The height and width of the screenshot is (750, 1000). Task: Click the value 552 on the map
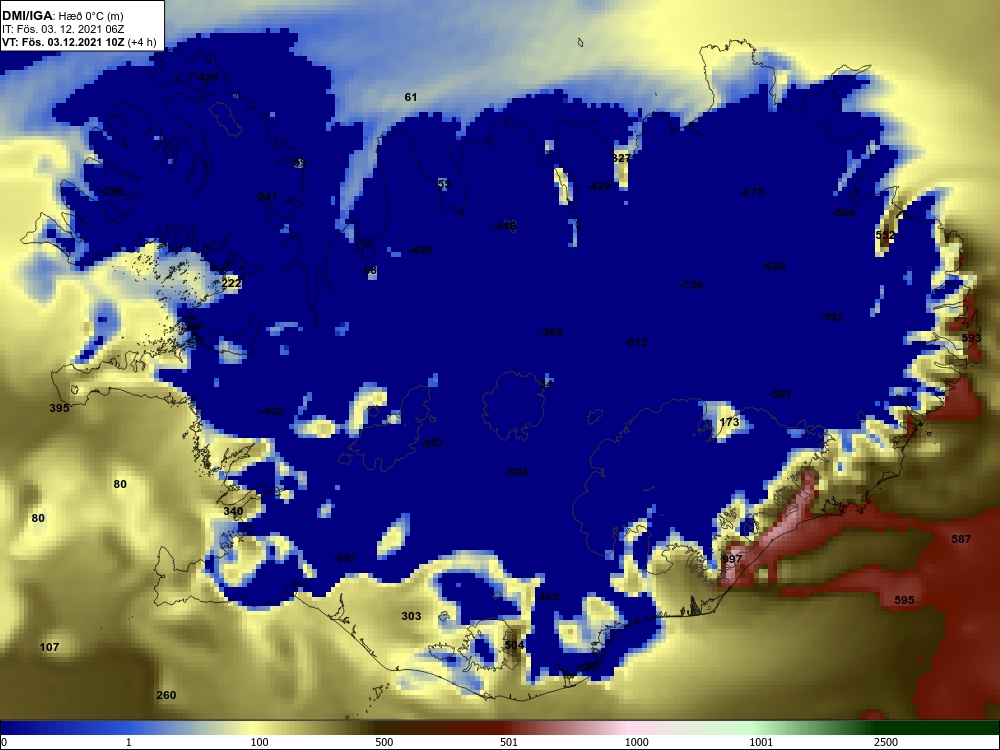click(885, 235)
